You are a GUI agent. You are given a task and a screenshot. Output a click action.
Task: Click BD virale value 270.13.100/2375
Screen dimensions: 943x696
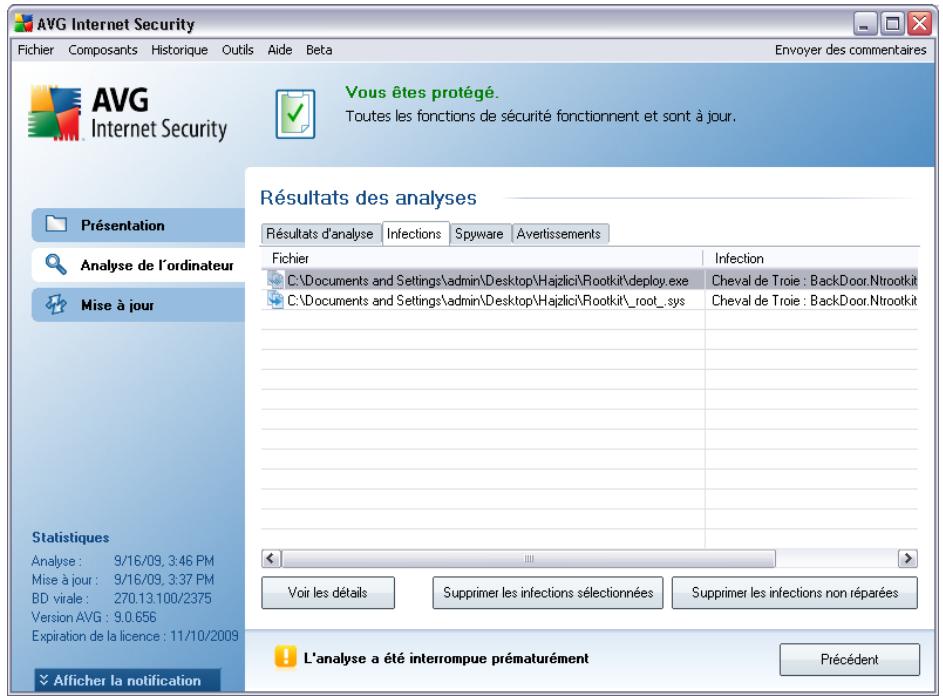[x=162, y=598]
